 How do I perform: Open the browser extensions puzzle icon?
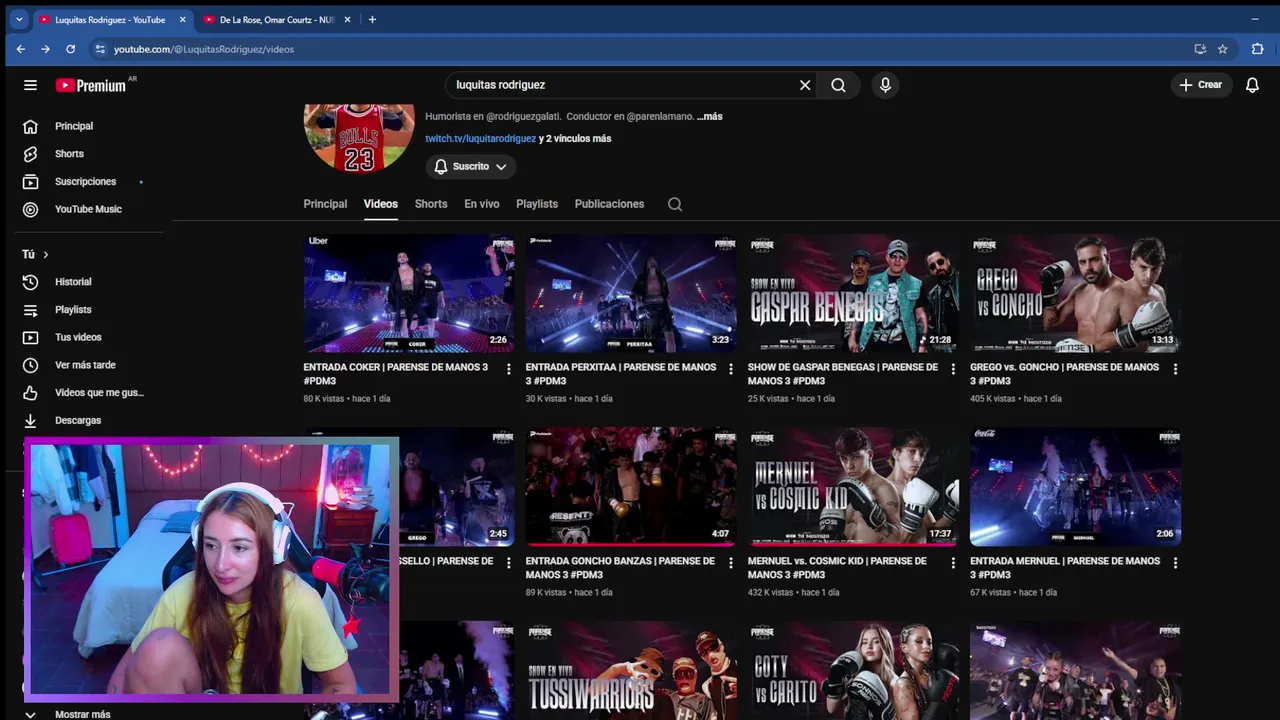point(1258,49)
